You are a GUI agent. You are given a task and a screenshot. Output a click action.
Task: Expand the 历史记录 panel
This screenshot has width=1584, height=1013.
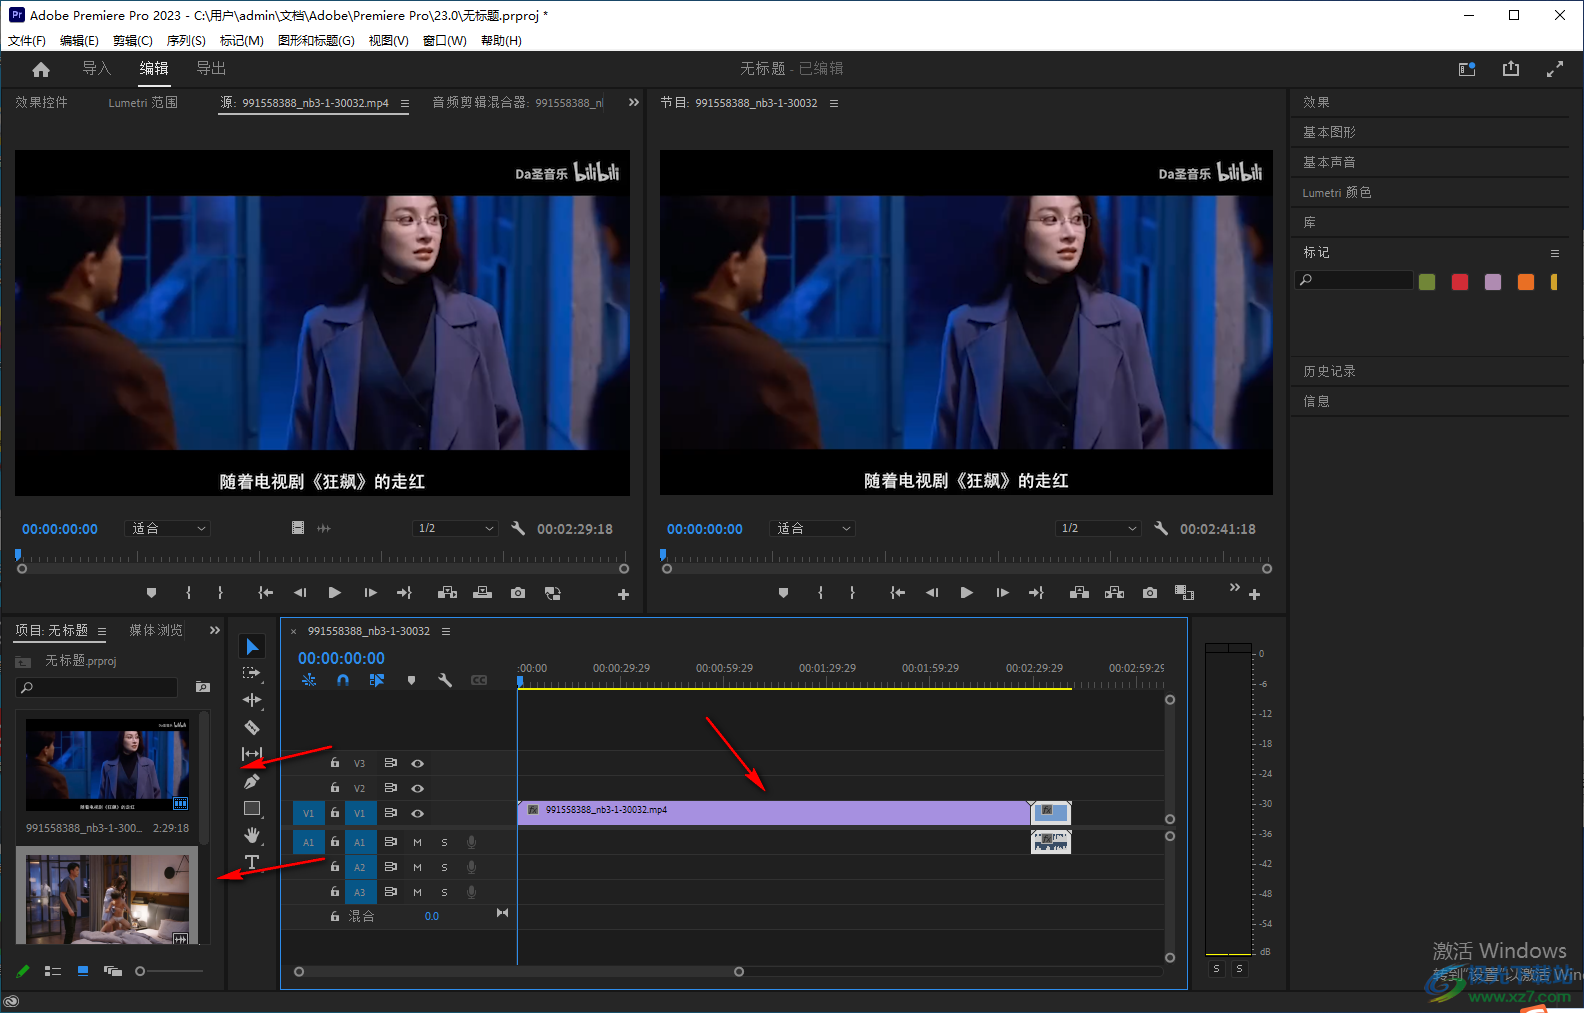click(1329, 371)
